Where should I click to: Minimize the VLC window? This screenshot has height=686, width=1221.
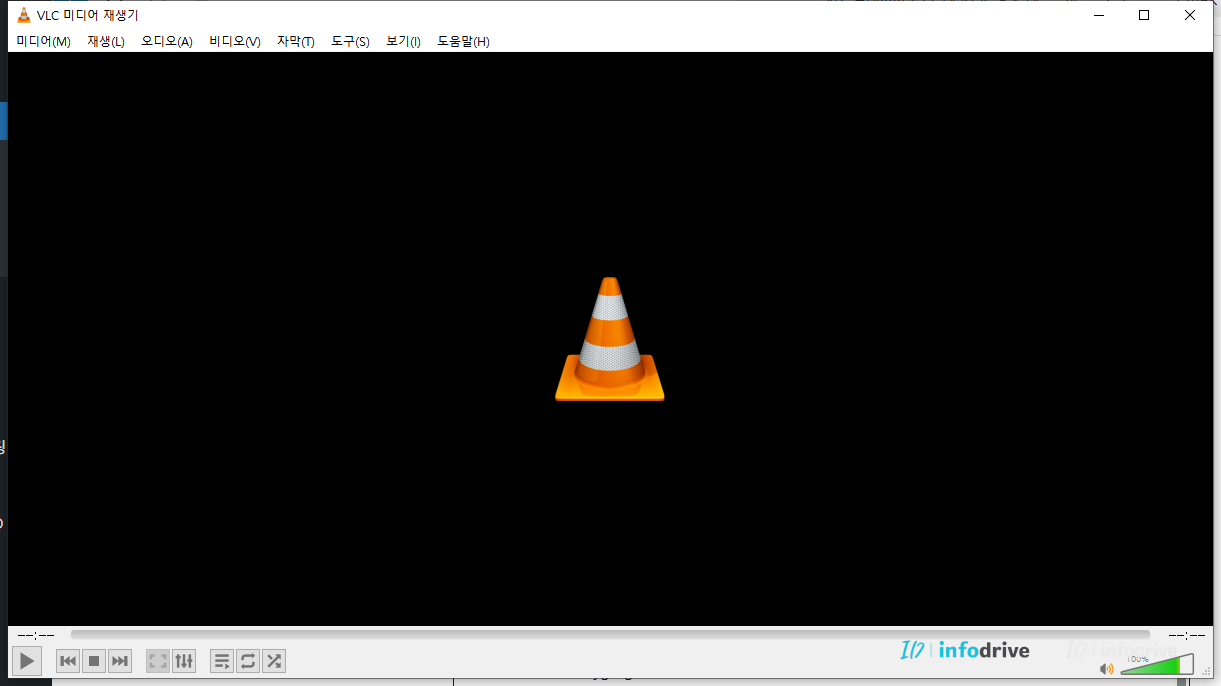point(1098,15)
